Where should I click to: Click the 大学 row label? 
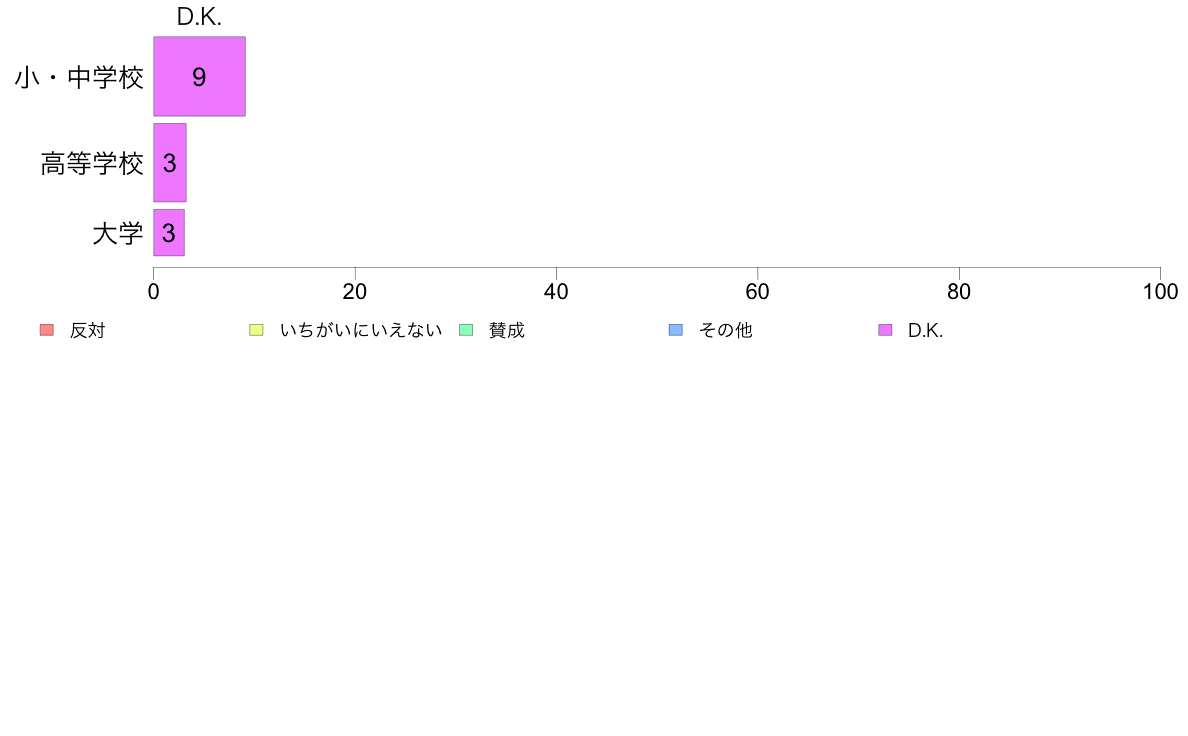pos(118,233)
